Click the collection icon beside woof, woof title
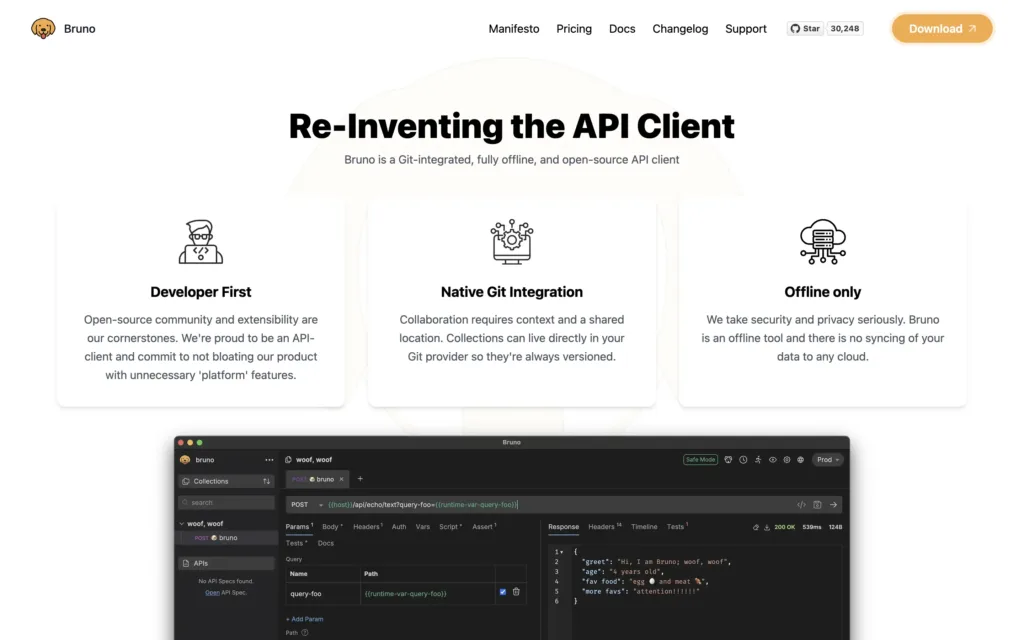 [x=288, y=460]
